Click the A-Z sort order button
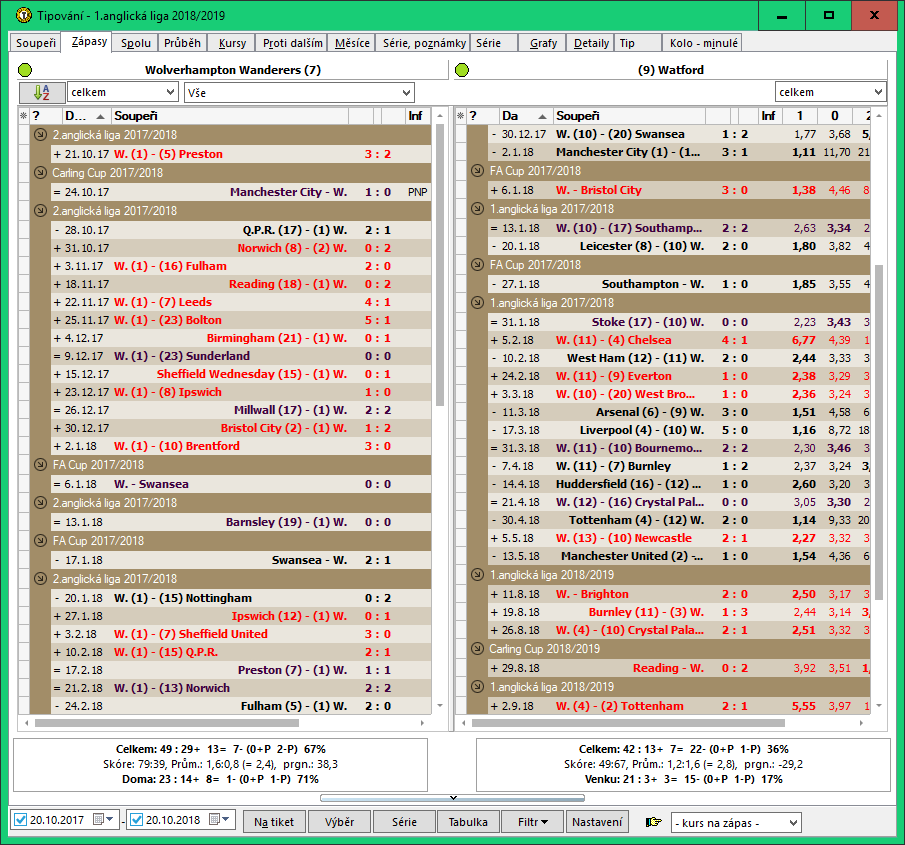Viewport: 905px width, 845px height. pos(42,92)
